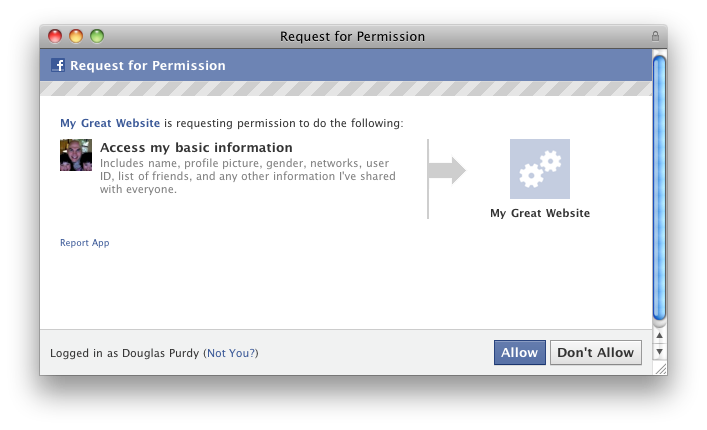The image size is (707, 430).
Task: Click the user profile picture thumbnail
Action: (x=76, y=156)
